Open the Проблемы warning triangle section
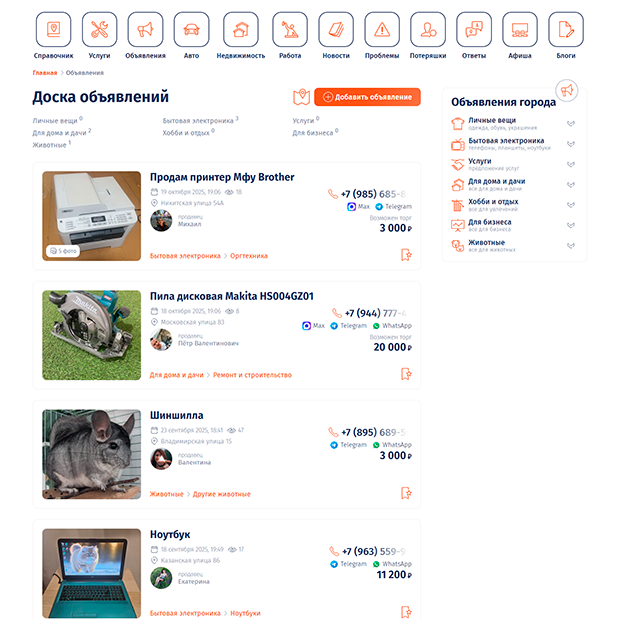640x620 pixels. (382, 29)
